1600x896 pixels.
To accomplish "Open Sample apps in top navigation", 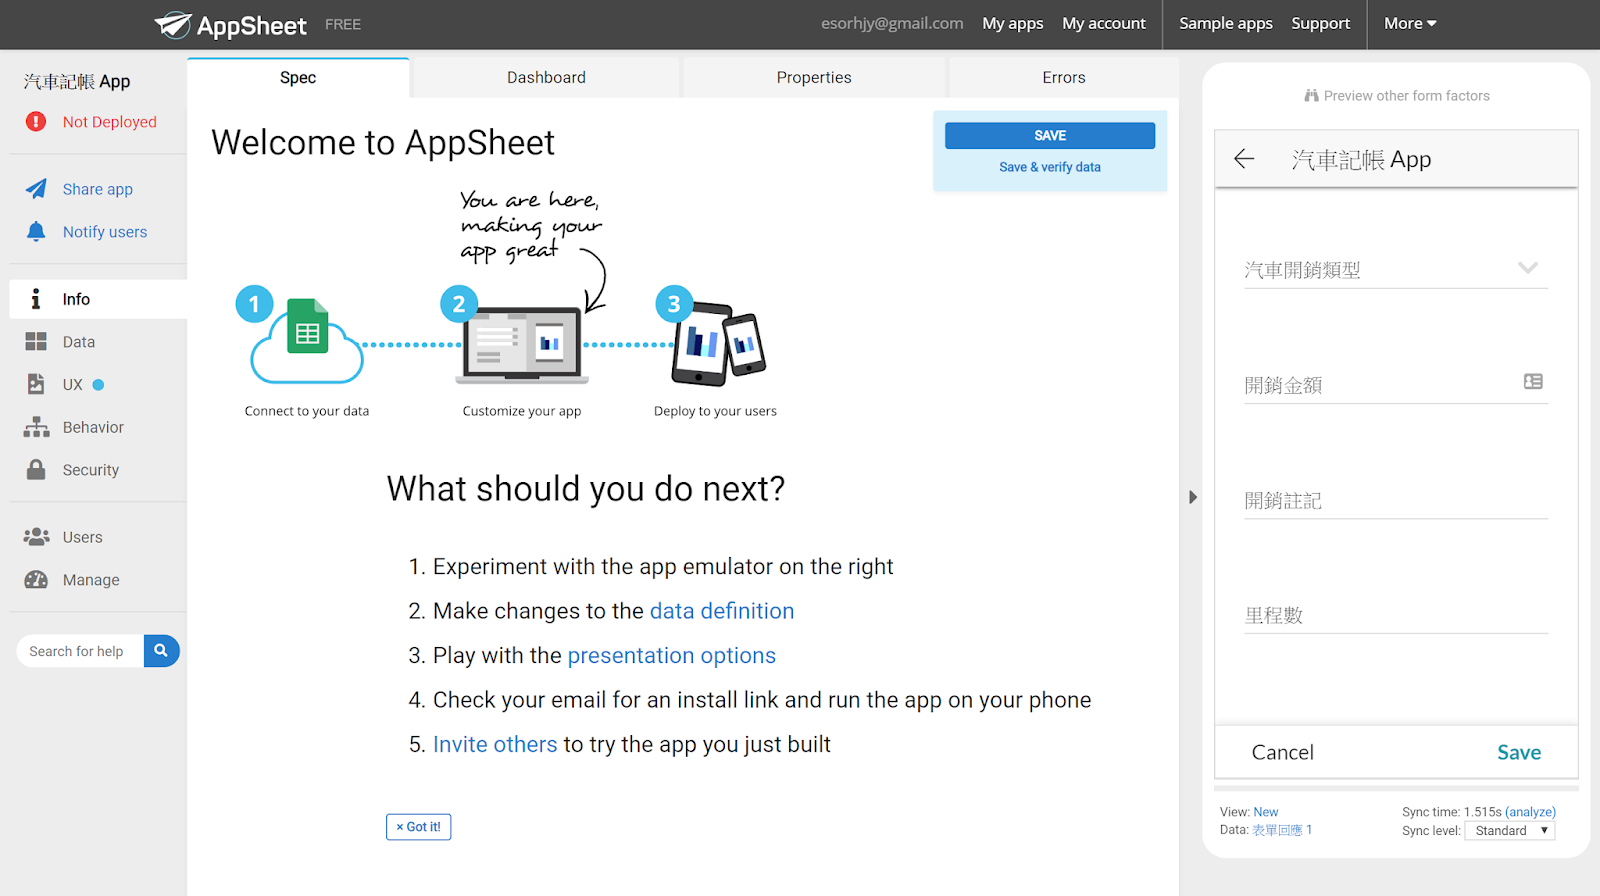I will click(1226, 23).
